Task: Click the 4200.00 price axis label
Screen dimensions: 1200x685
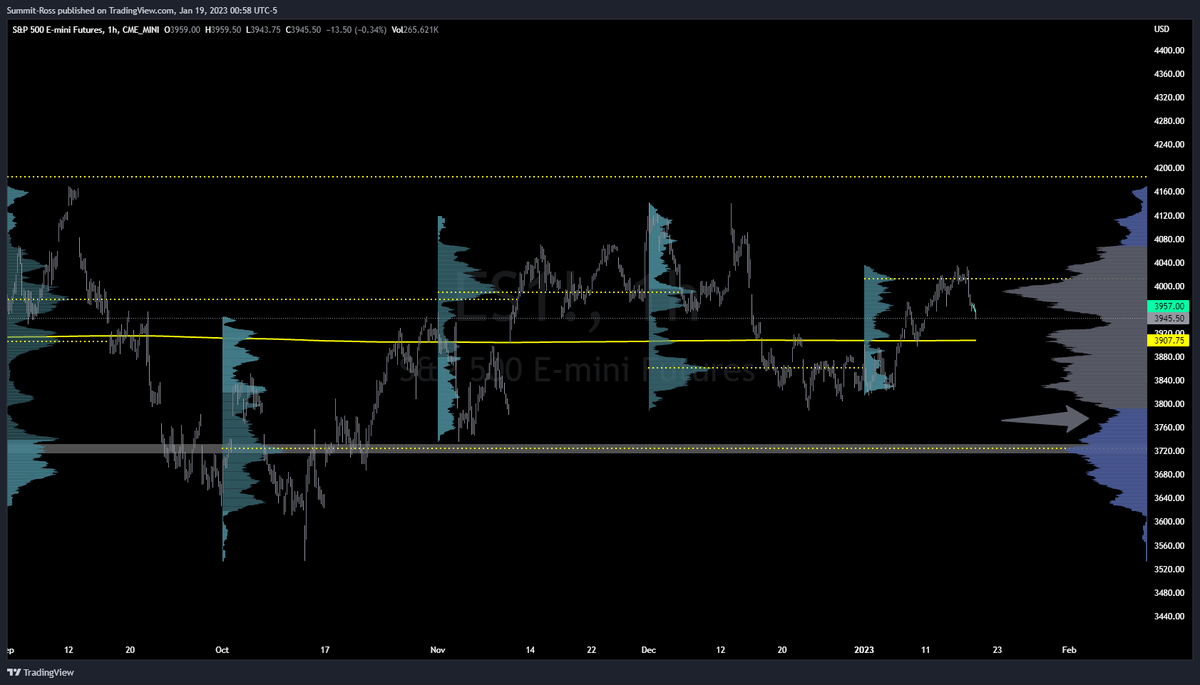Action: [1168, 169]
